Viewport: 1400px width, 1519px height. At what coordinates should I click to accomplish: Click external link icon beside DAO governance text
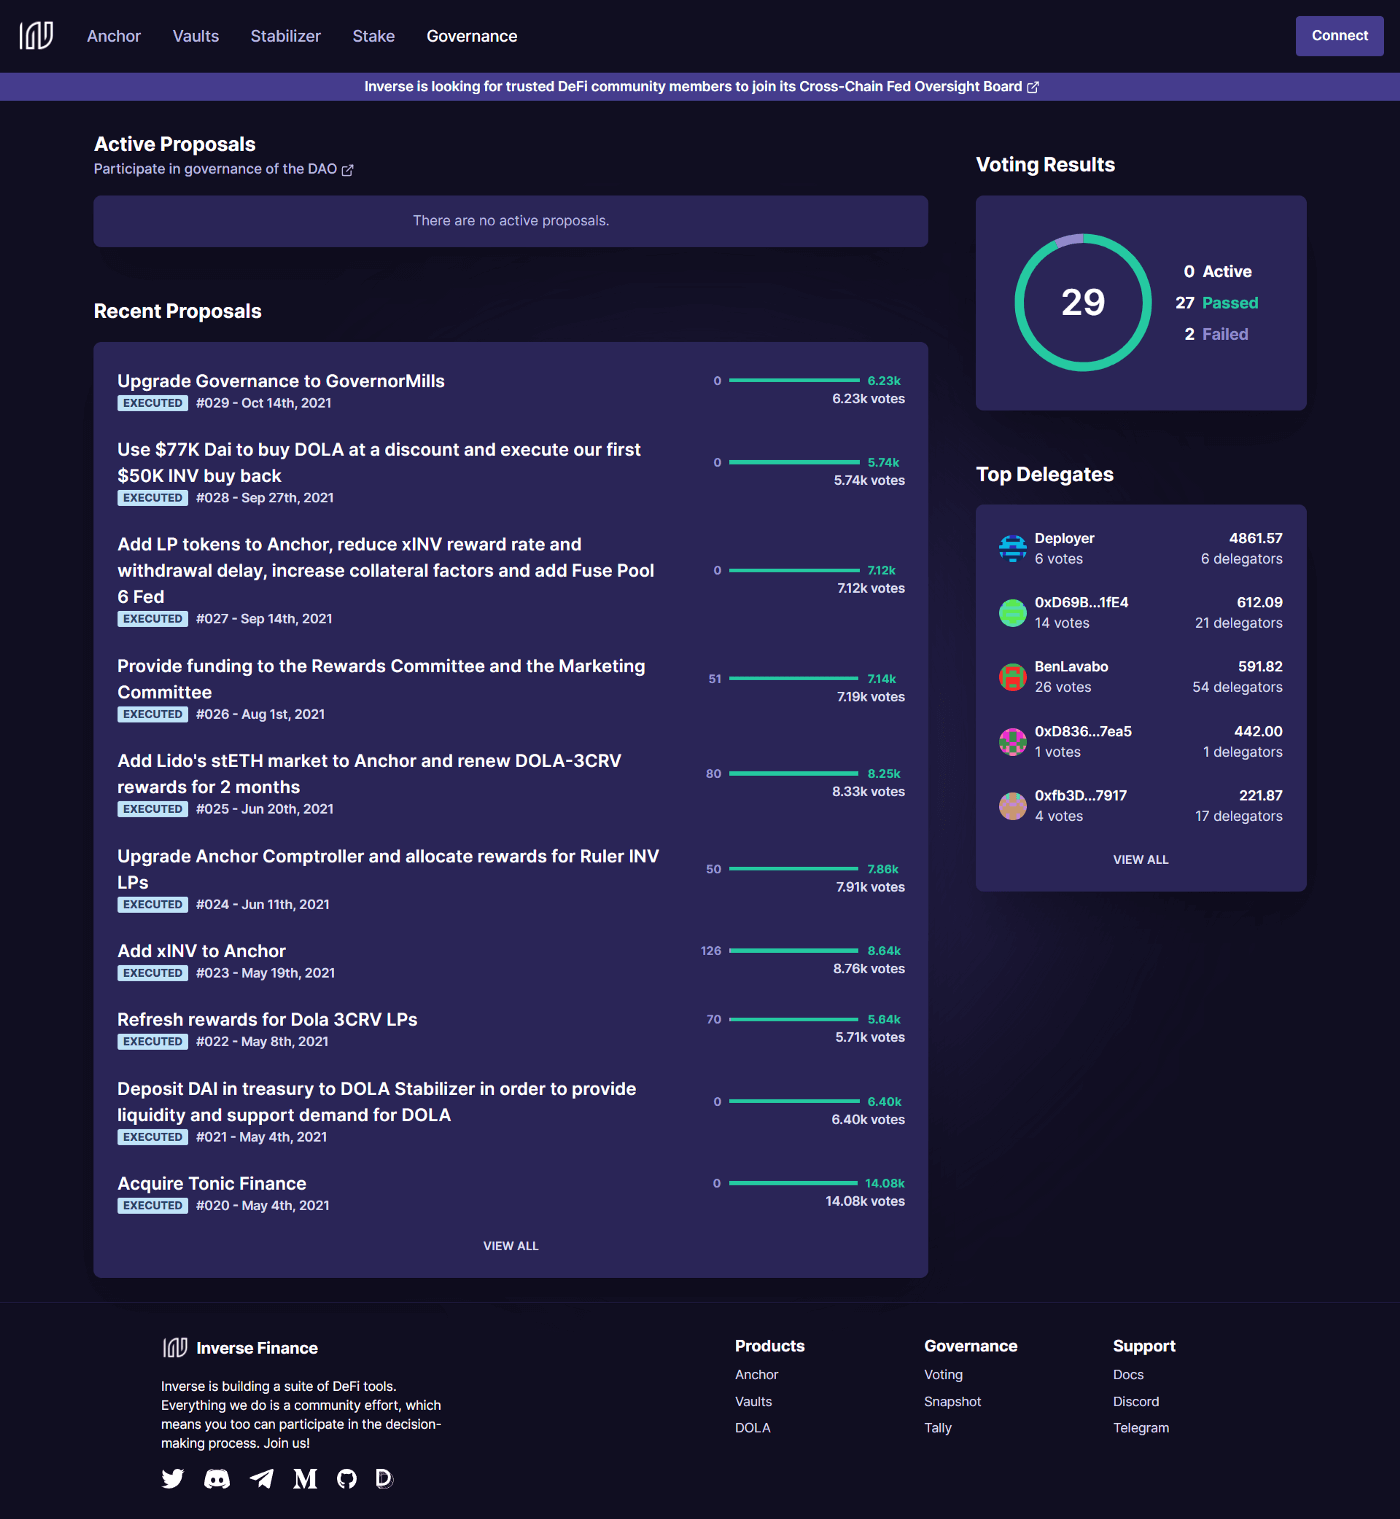point(348,170)
